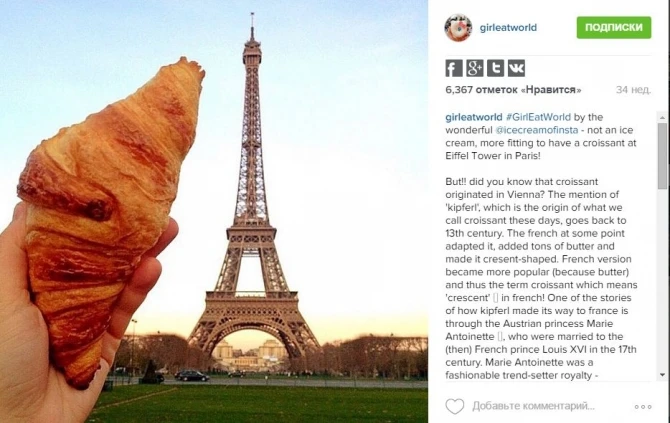Click the 34 нед. timestamp
Image resolution: width=670 pixels, height=423 pixels.
(x=633, y=90)
